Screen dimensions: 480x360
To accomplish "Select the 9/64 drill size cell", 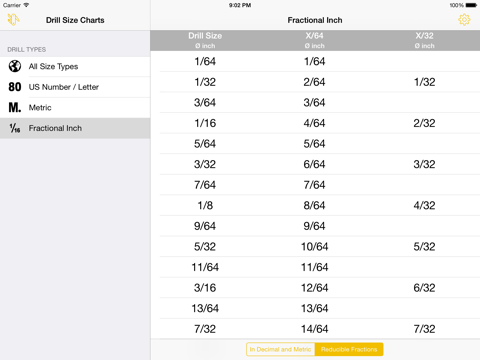I will coord(205,226).
